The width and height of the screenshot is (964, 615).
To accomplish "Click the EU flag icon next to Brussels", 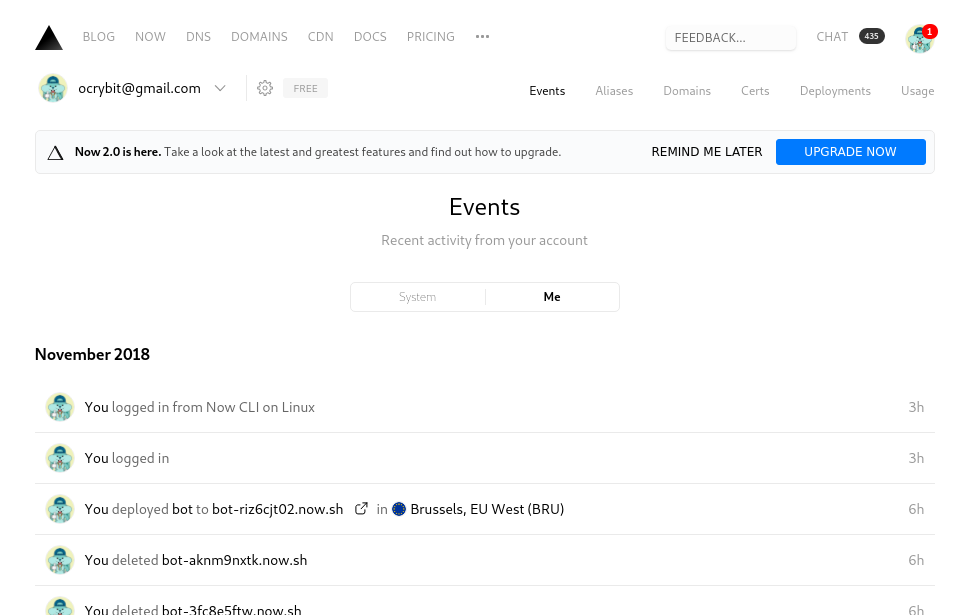I will 399,509.
